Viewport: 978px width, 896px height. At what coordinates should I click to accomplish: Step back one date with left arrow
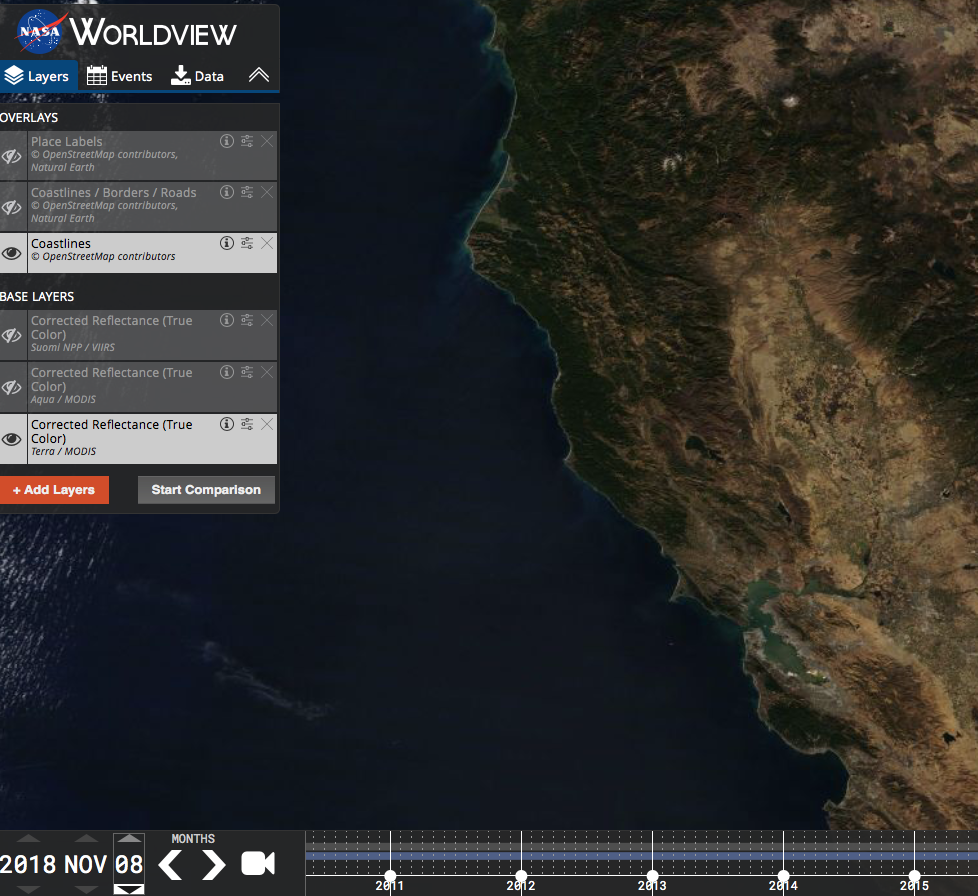pos(170,865)
